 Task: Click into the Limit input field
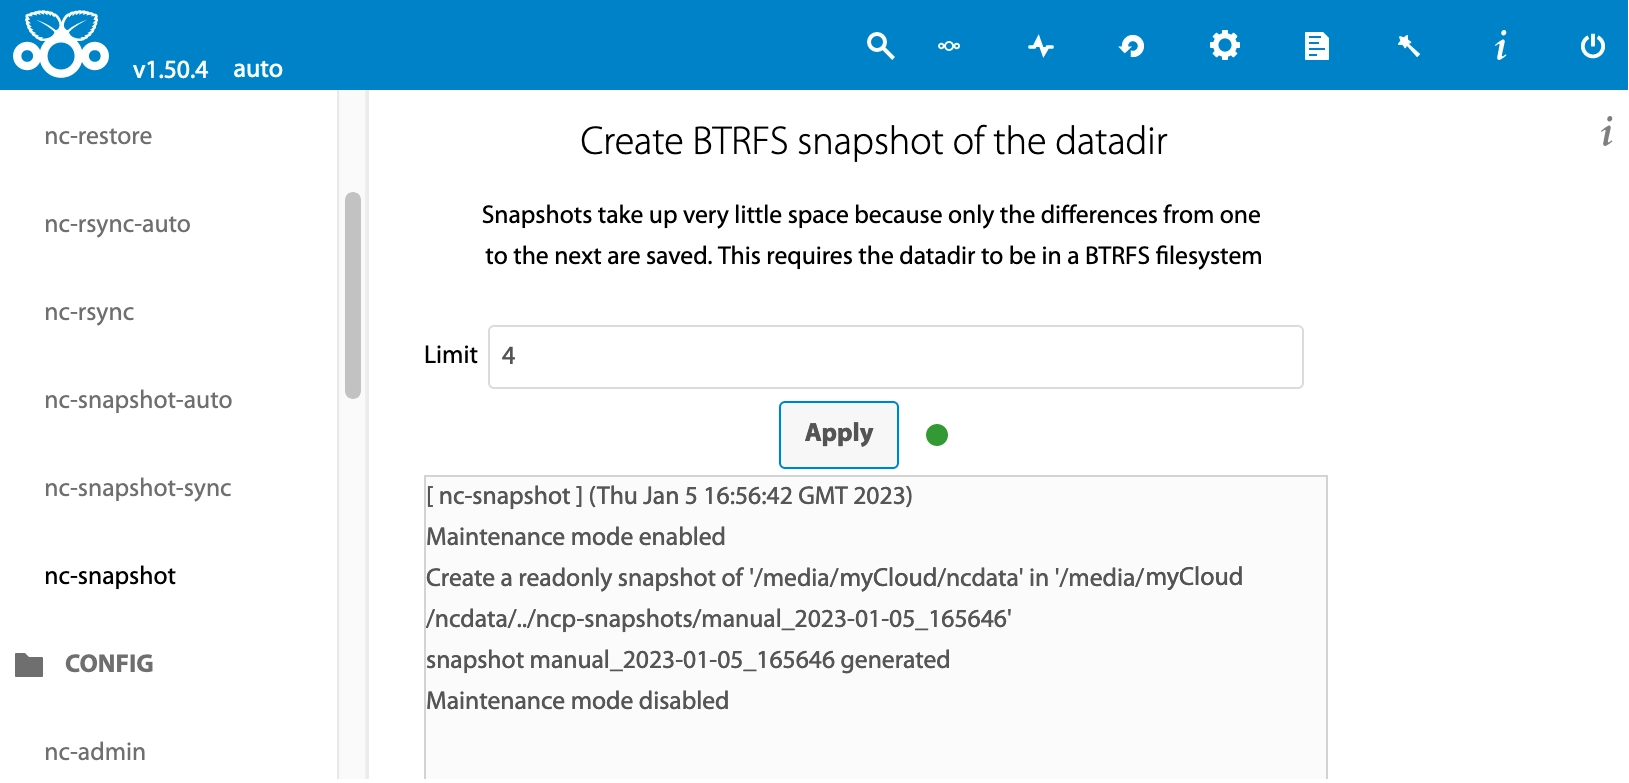[895, 357]
